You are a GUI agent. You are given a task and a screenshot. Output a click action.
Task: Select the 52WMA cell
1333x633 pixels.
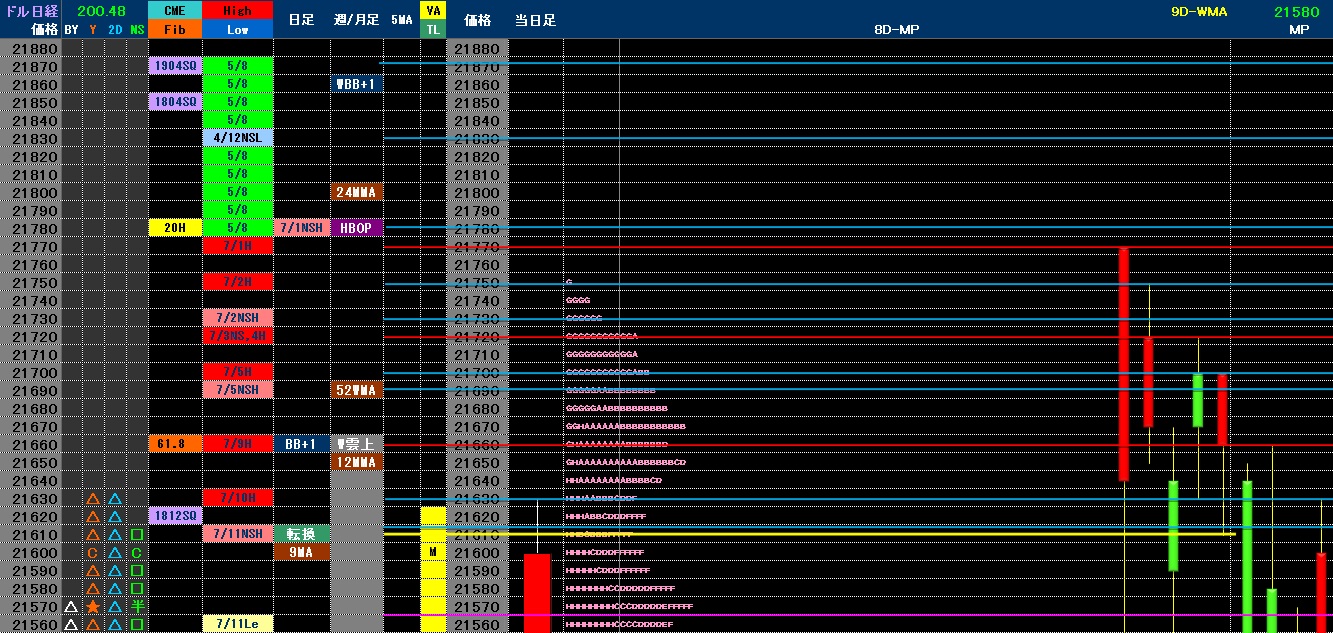coord(356,390)
